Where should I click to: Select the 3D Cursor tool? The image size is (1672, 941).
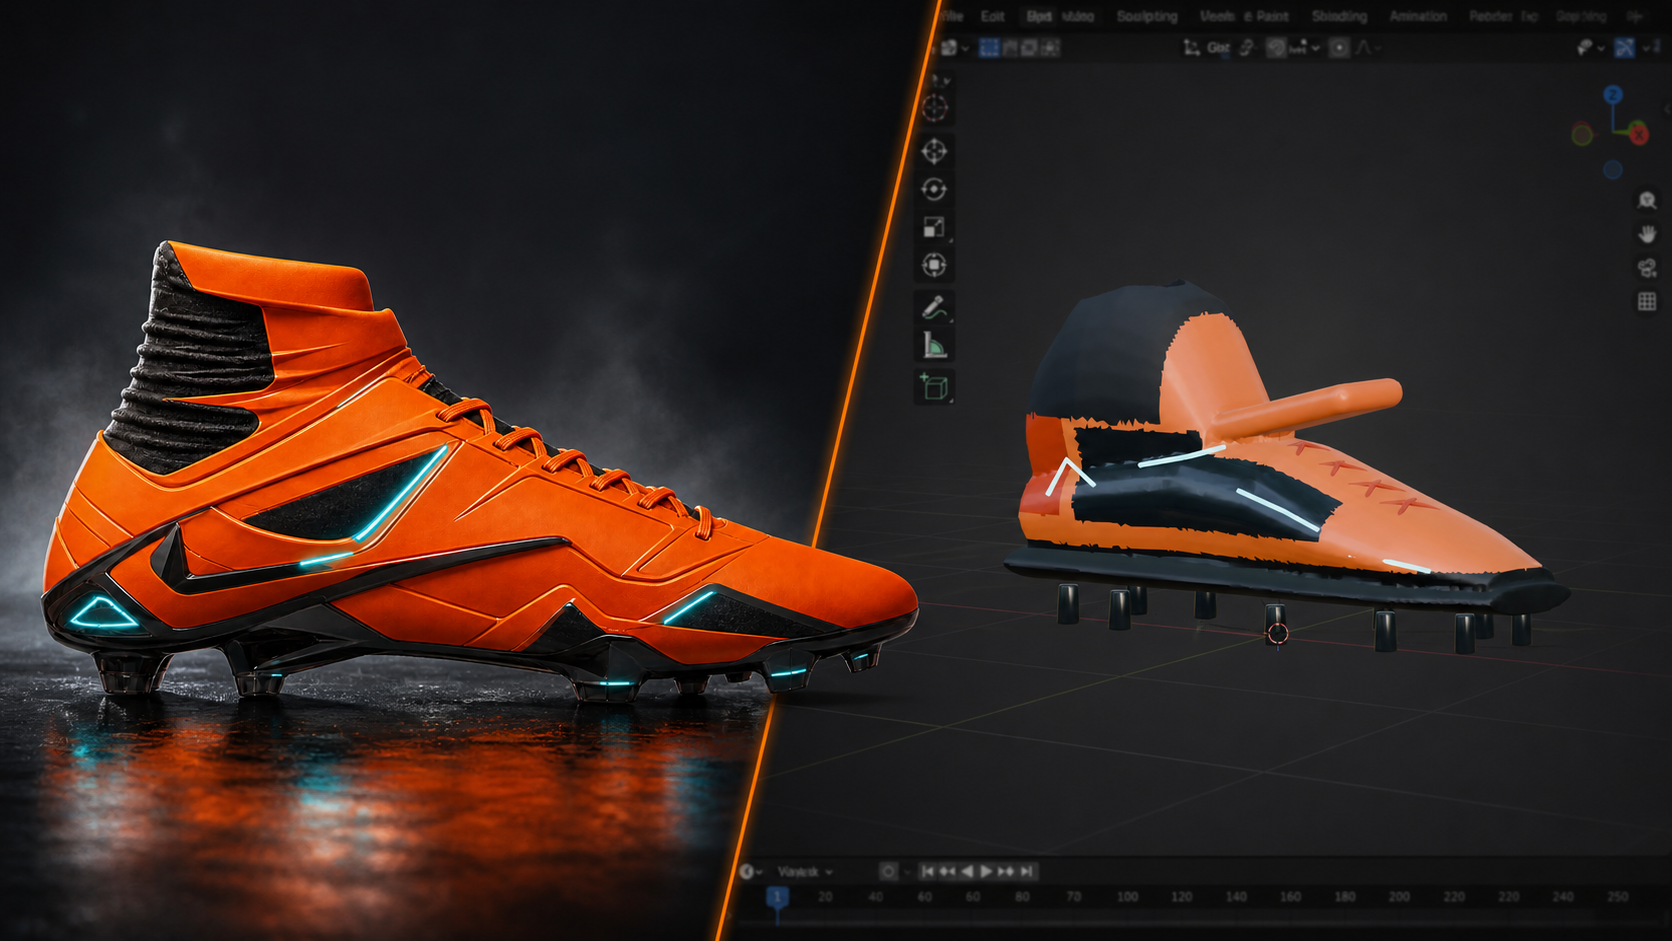935,108
